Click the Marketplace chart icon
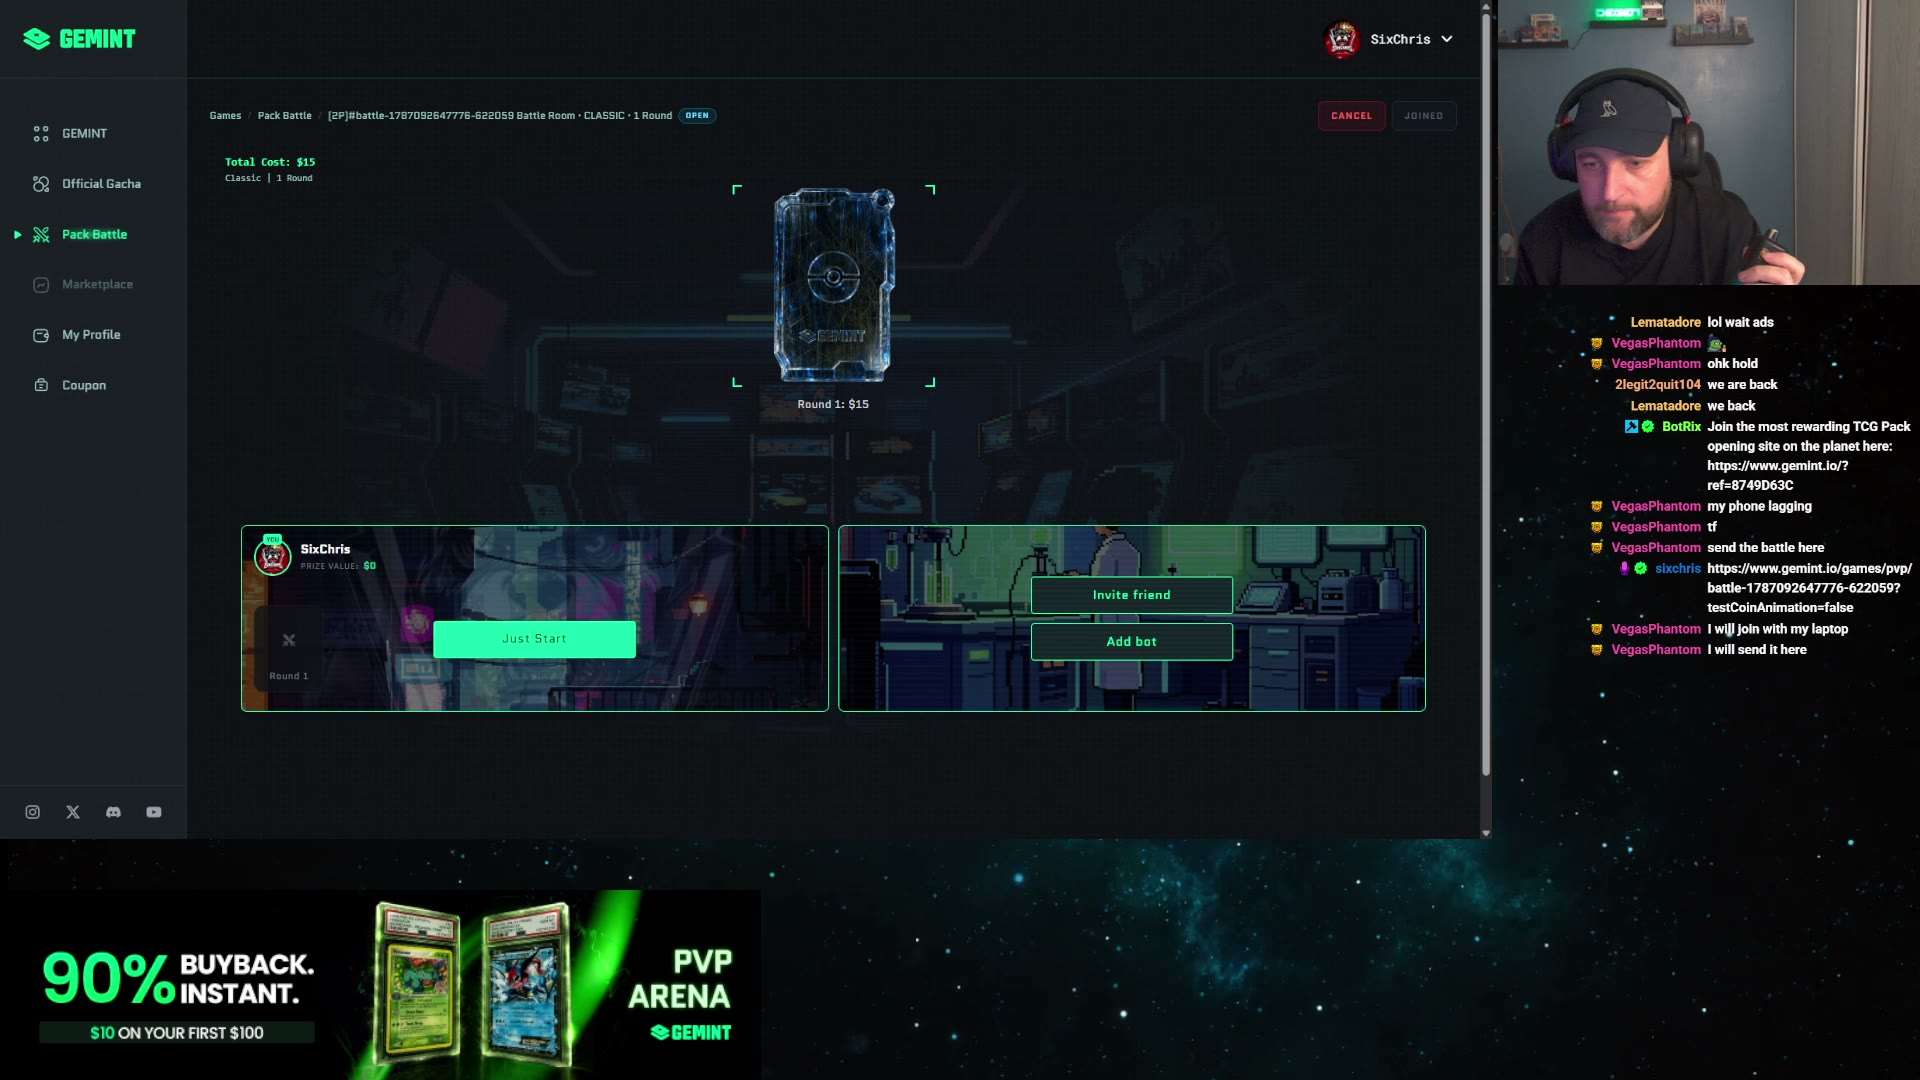This screenshot has width=1920, height=1080. [x=41, y=285]
